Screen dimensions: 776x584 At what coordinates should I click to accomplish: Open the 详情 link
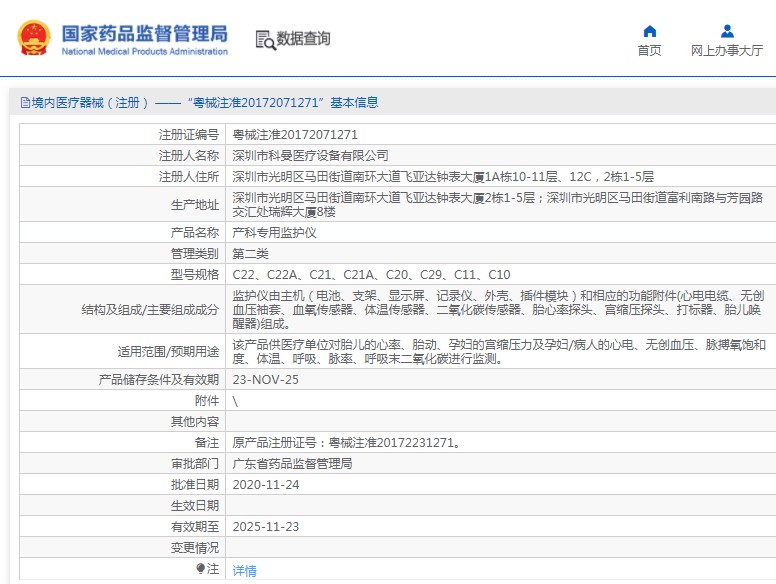[x=244, y=571]
